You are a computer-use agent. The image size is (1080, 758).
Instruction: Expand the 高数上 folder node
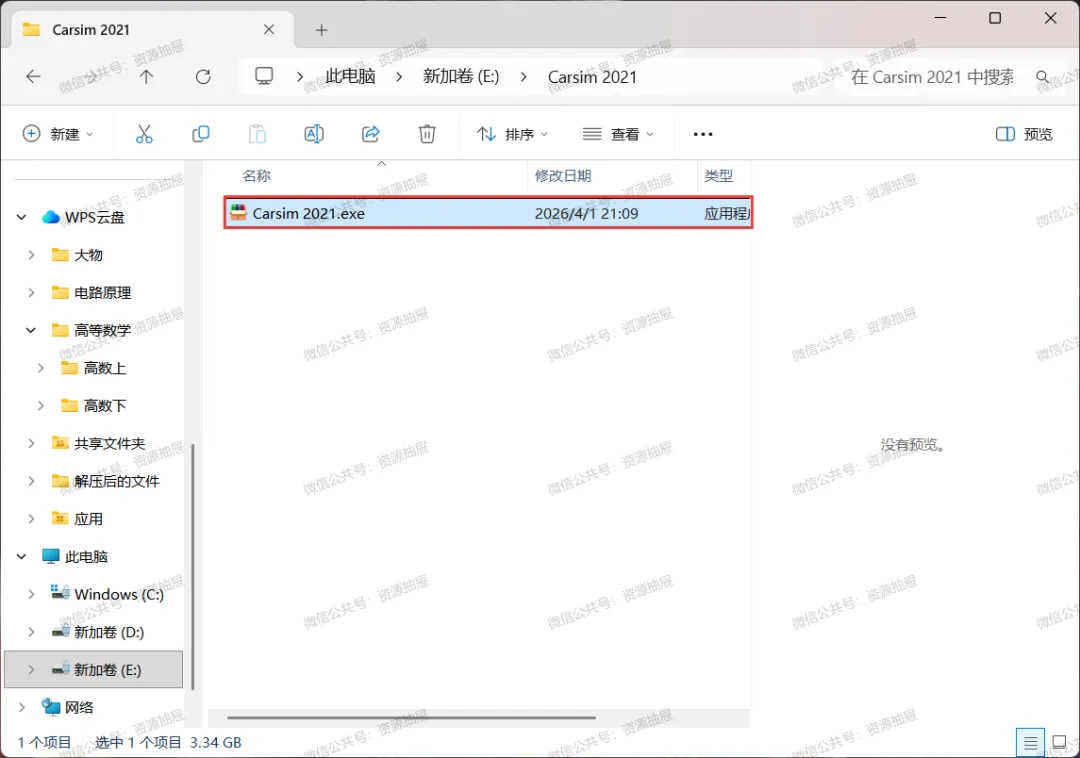[x=41, y=368]
